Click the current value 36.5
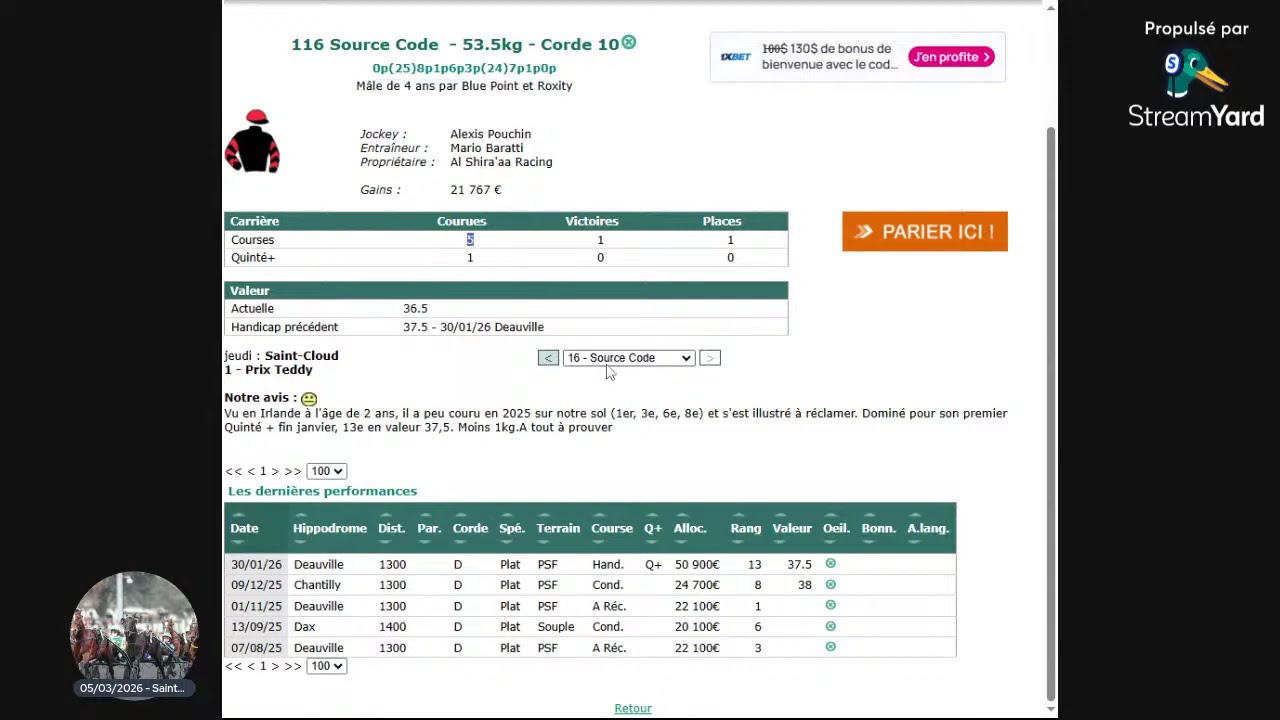1280x720 pixels. (415, 309)
